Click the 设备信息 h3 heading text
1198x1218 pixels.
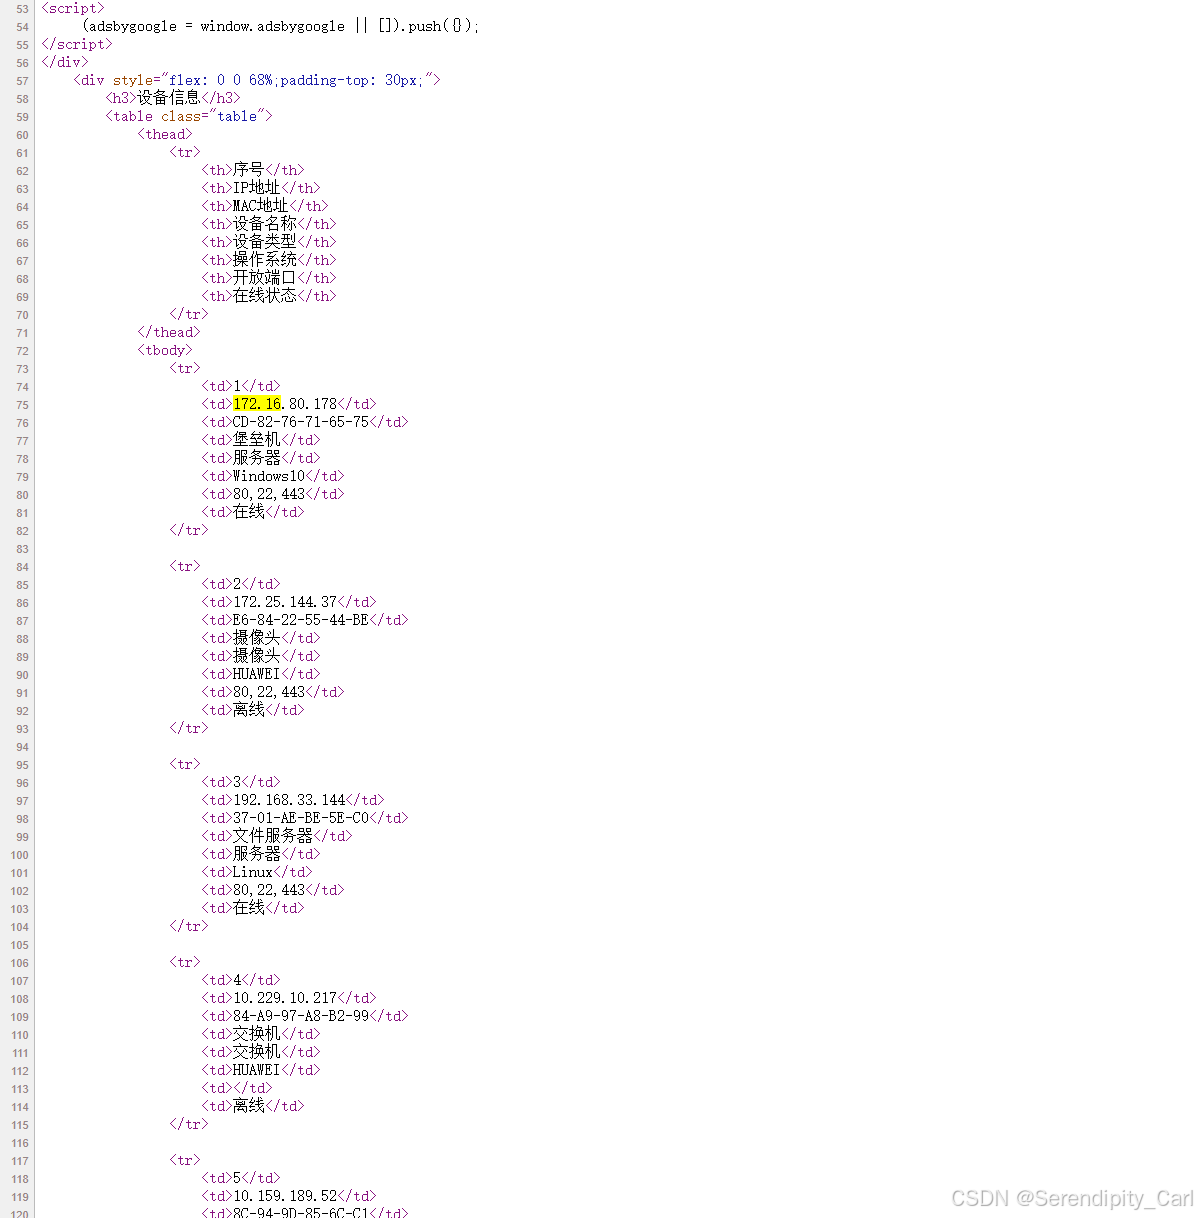coord(169,98)
